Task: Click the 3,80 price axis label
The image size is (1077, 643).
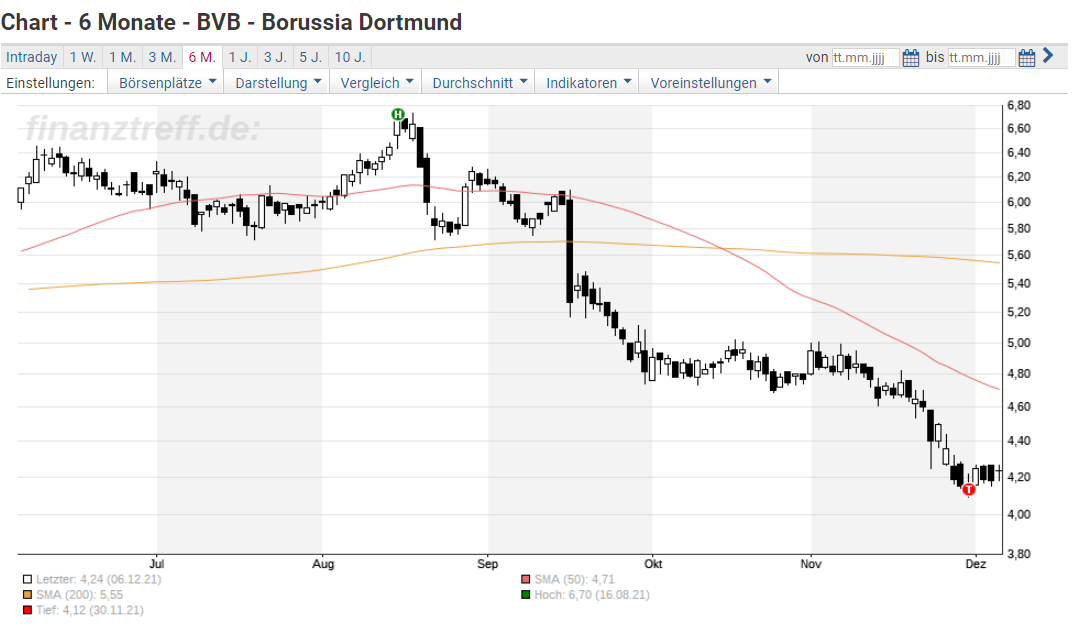Action: [1019, 554]
